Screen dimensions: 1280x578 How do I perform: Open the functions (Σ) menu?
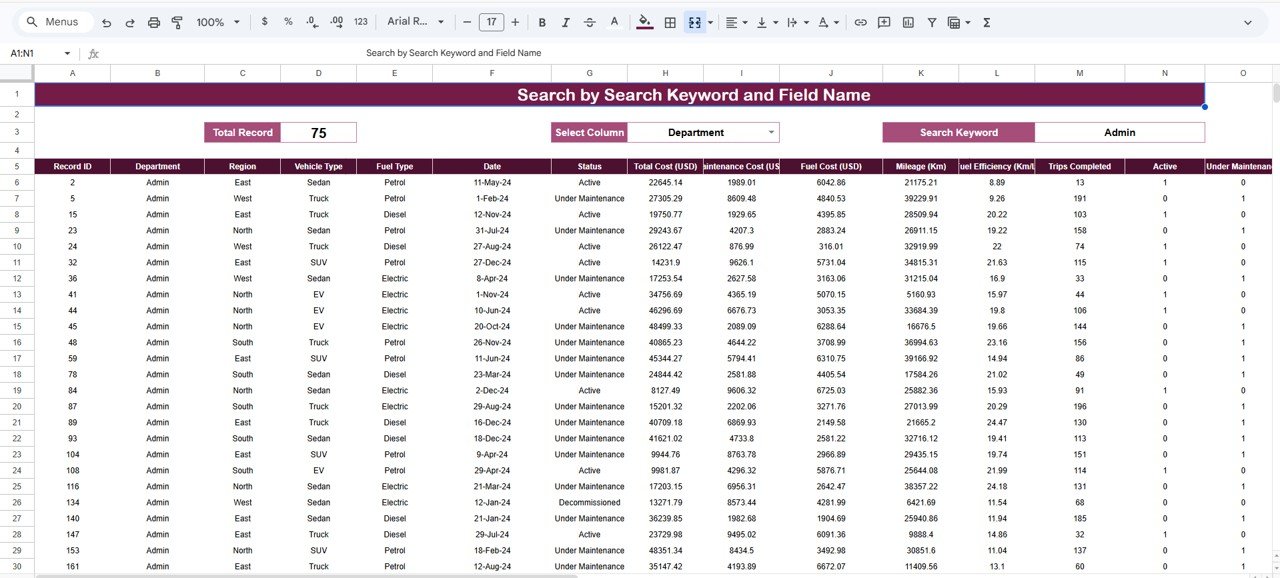point(985,21)
